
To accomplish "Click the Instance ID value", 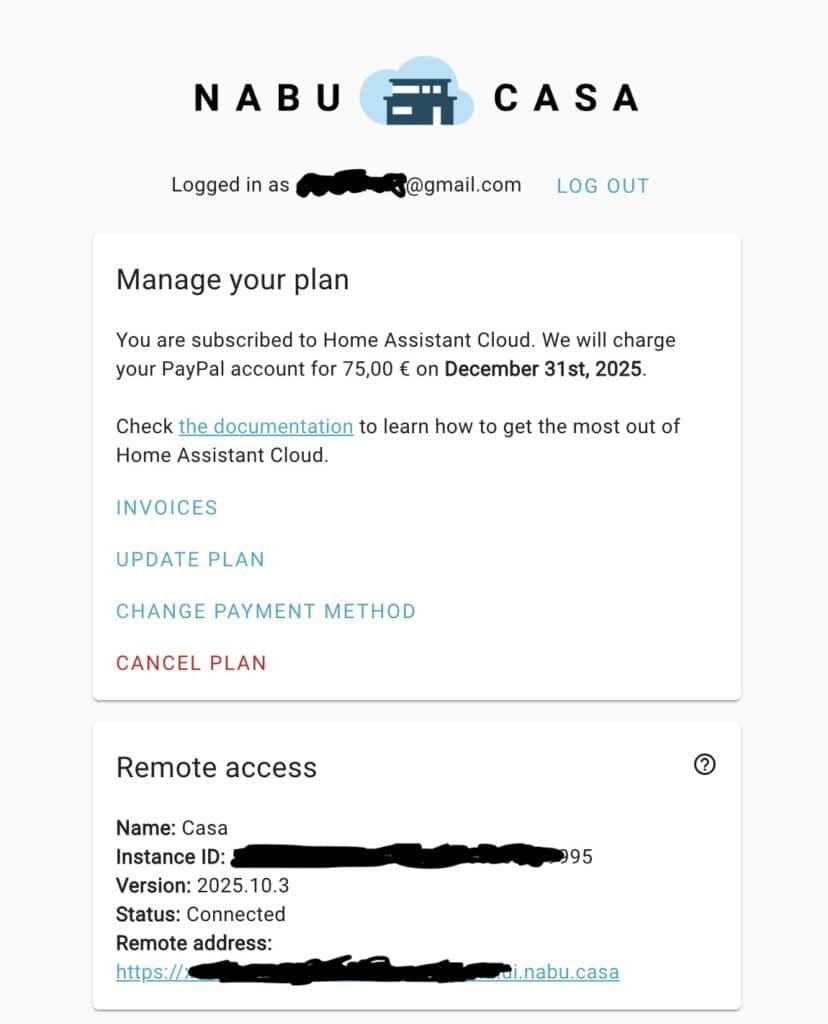I will [x=412, y=857].
